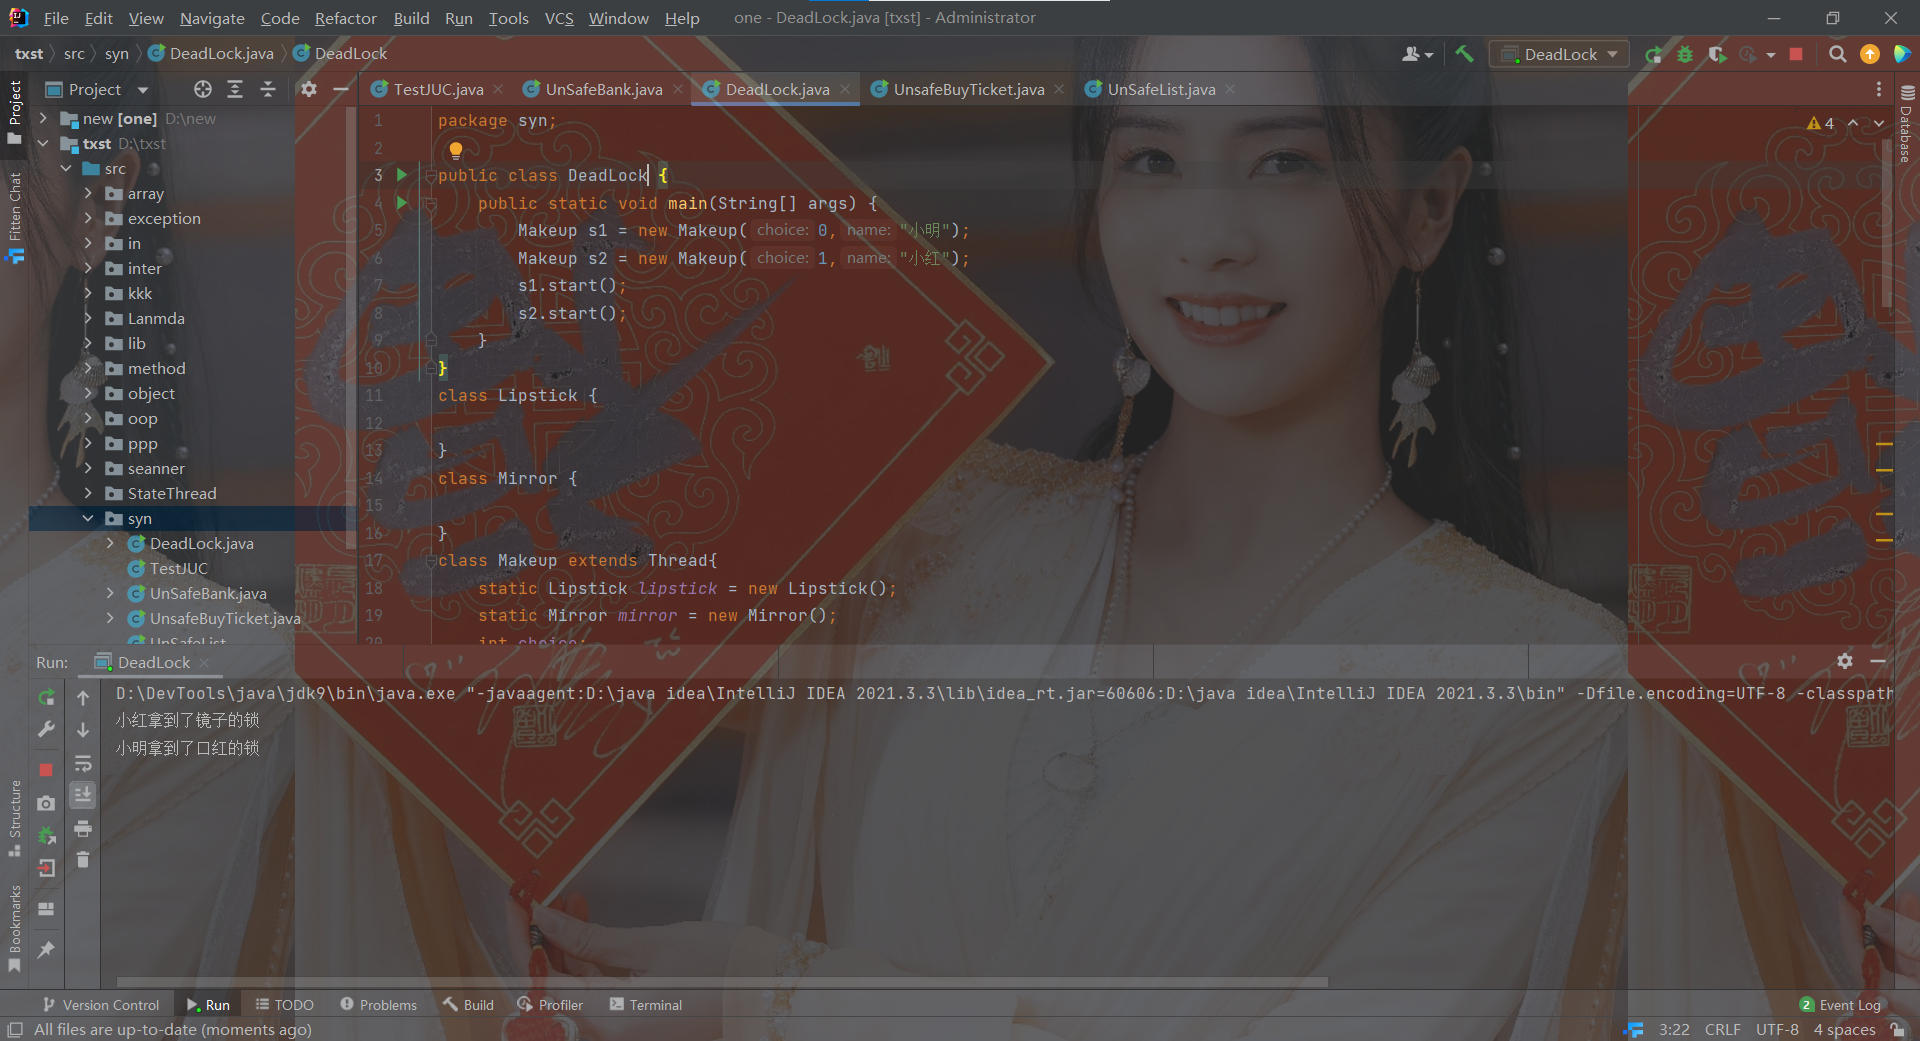
Task: Expand all in Project panel toolbar
Action: coord(235,89)
